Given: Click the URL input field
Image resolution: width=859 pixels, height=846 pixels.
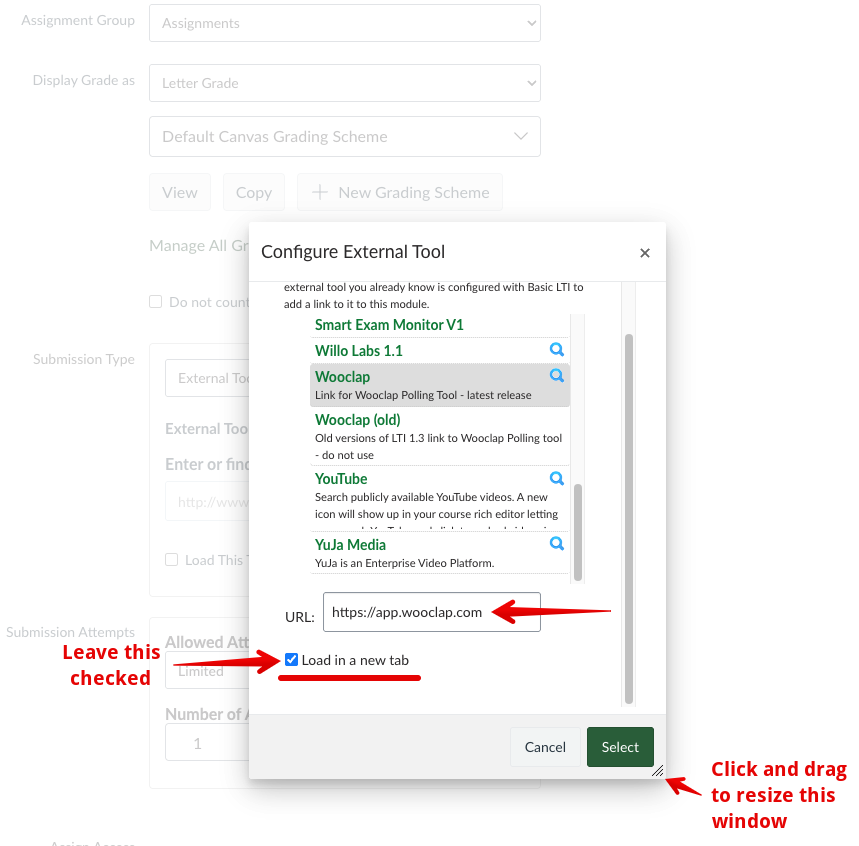Looking at the screenshot, I should pyautogui.click(x=431, y=613).
